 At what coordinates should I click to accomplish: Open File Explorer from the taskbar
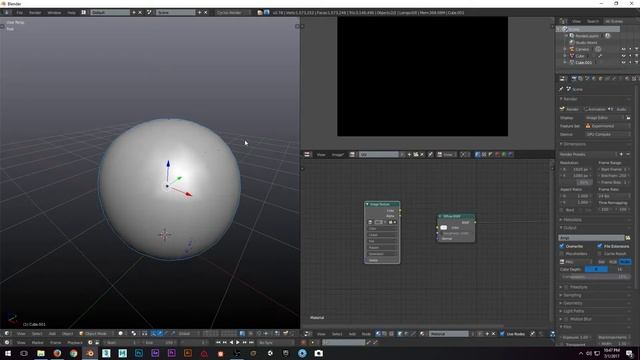coord(41,353)
